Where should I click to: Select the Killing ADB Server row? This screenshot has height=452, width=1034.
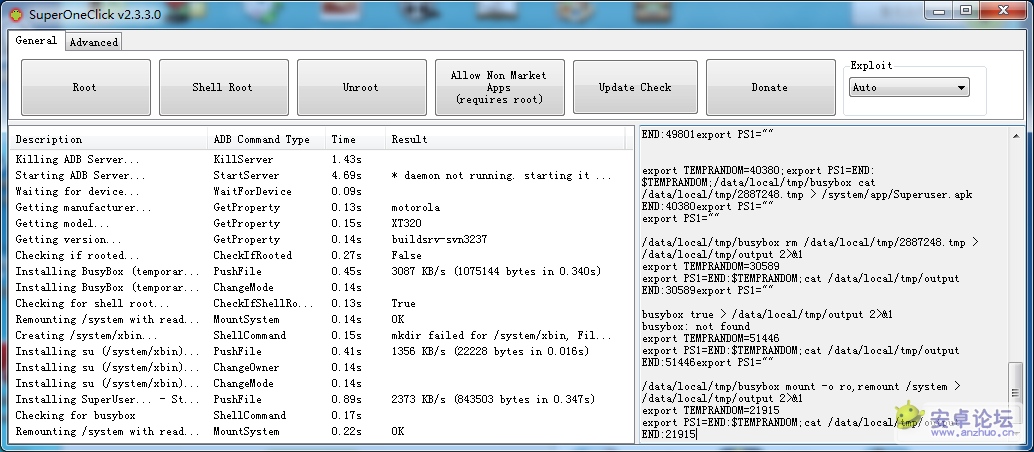click(78, 160)
